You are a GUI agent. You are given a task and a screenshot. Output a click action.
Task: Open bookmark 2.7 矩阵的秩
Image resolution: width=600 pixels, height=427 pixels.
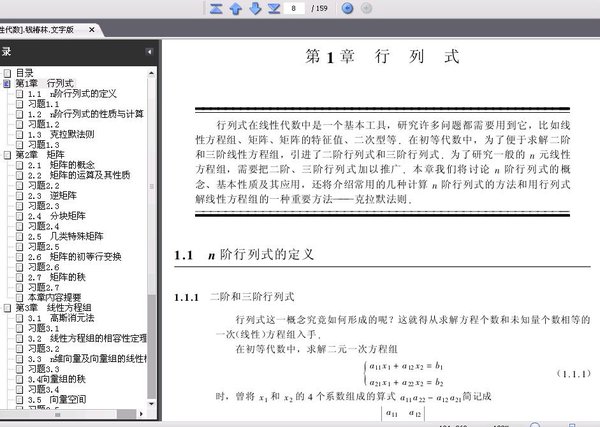coord(56,277)
